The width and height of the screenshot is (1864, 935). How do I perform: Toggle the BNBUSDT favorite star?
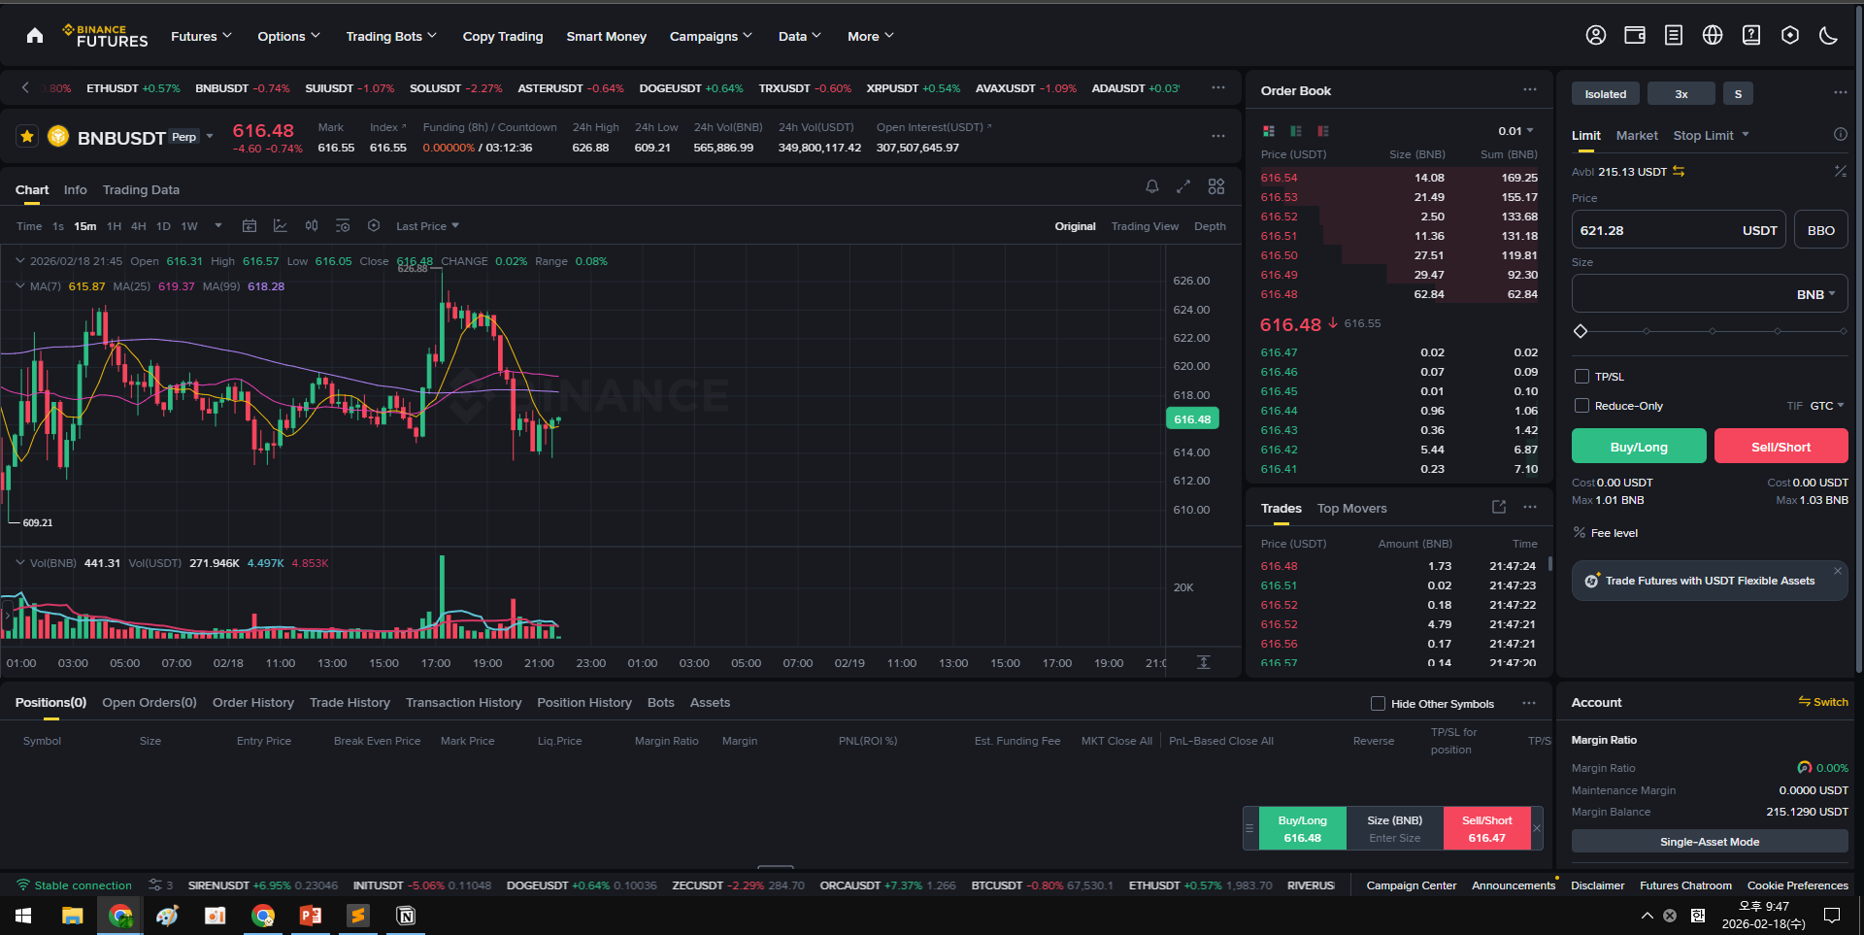coord(27,136)
